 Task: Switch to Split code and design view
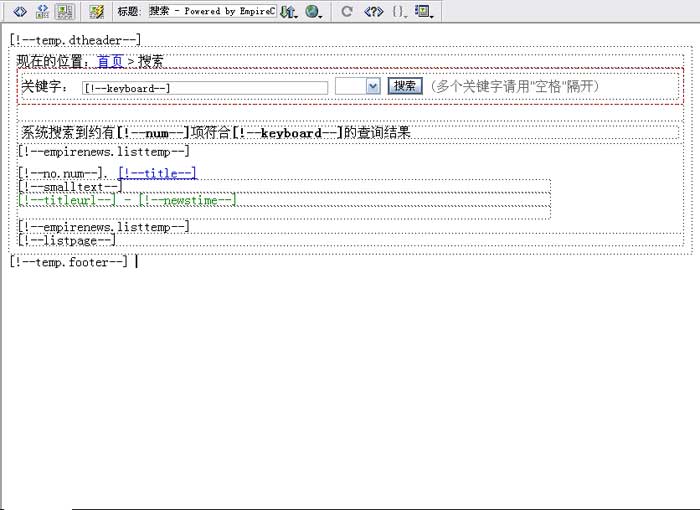42,12
